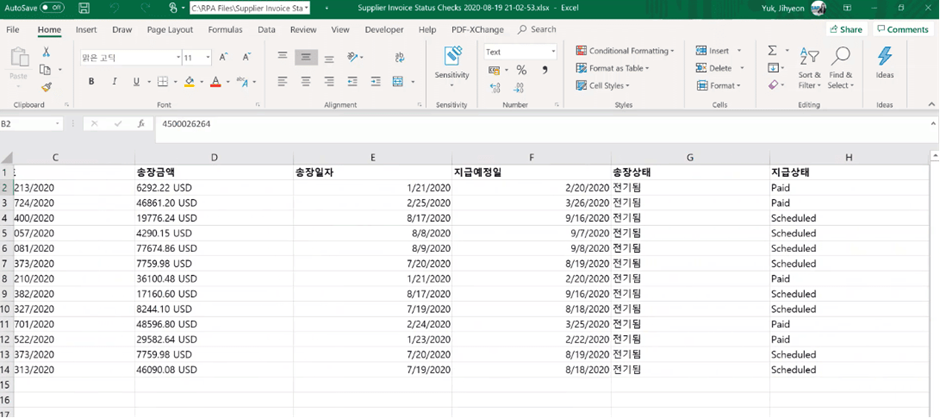940x418 pixels.
Task: Click the formula bar Insert Function fx
Action: [141, 124]
